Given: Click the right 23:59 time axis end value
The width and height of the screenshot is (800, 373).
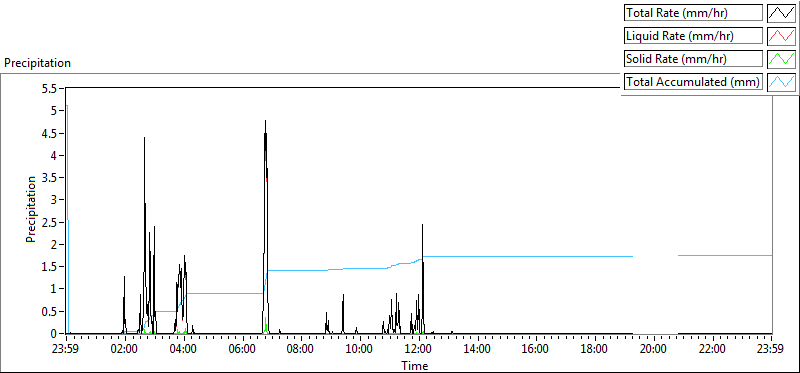Looking at the screenshot, I should [x=771, y=349].
